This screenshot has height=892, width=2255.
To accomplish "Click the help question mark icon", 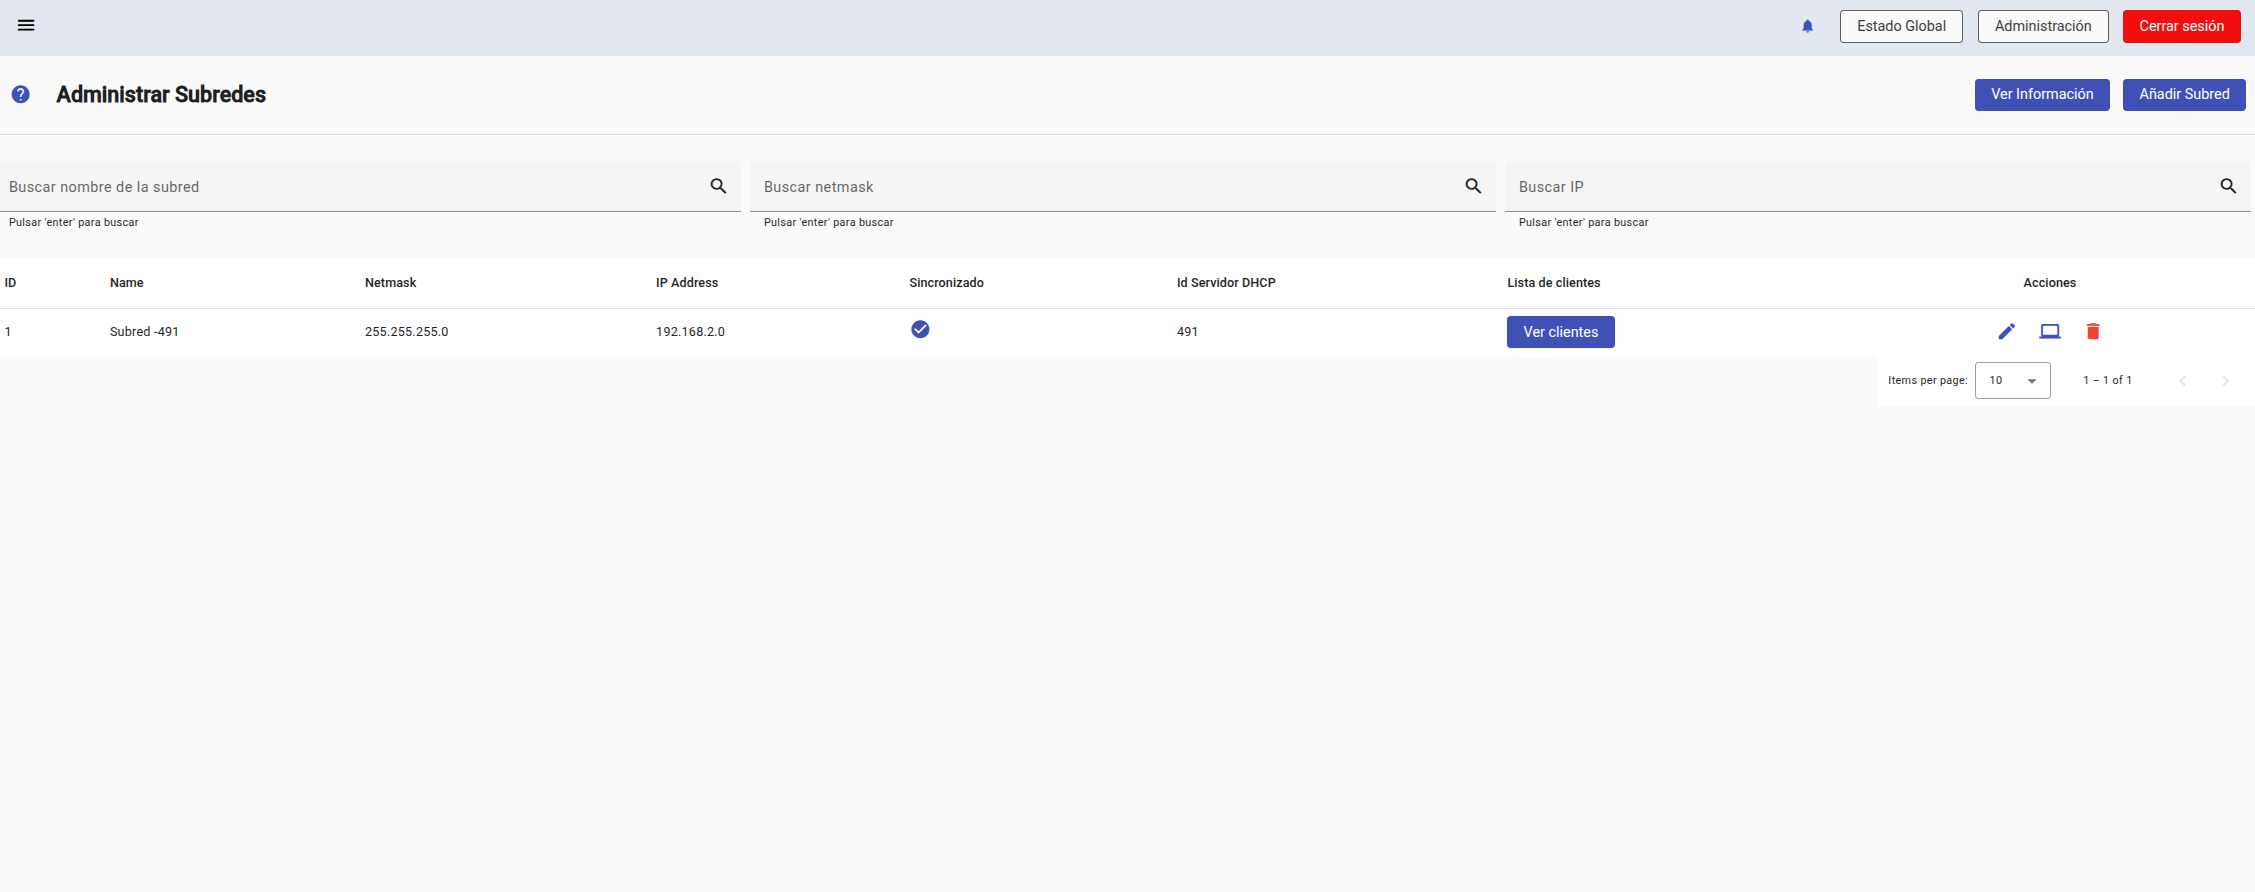I will [20, 95].
